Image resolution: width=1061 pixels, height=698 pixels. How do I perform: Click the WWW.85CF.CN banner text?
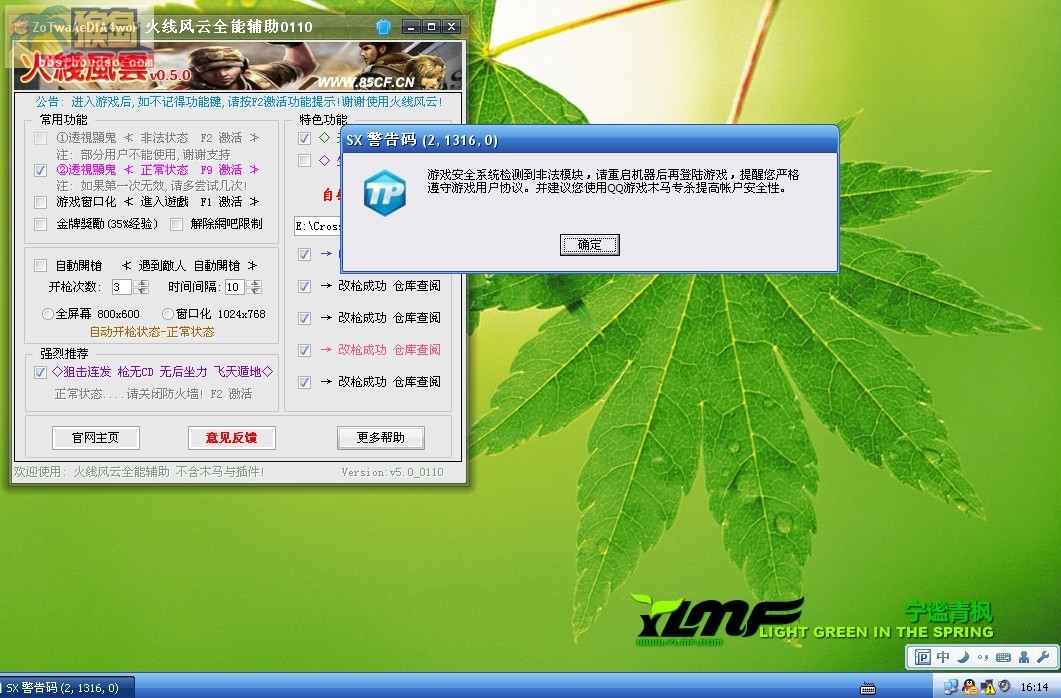click(365, 83)
